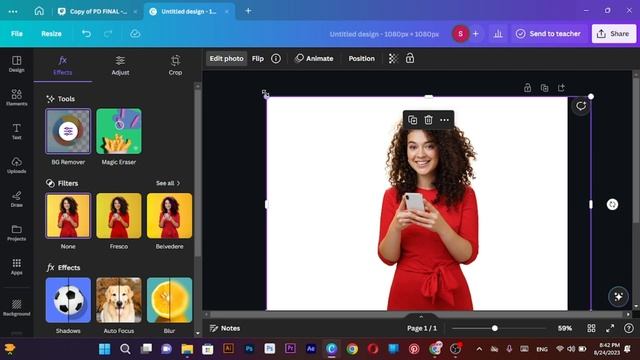Image resolution: width=640 pixels, height=360 pixels.
Task: Expand the page thumbnails chevron
Action: [421, 316]
